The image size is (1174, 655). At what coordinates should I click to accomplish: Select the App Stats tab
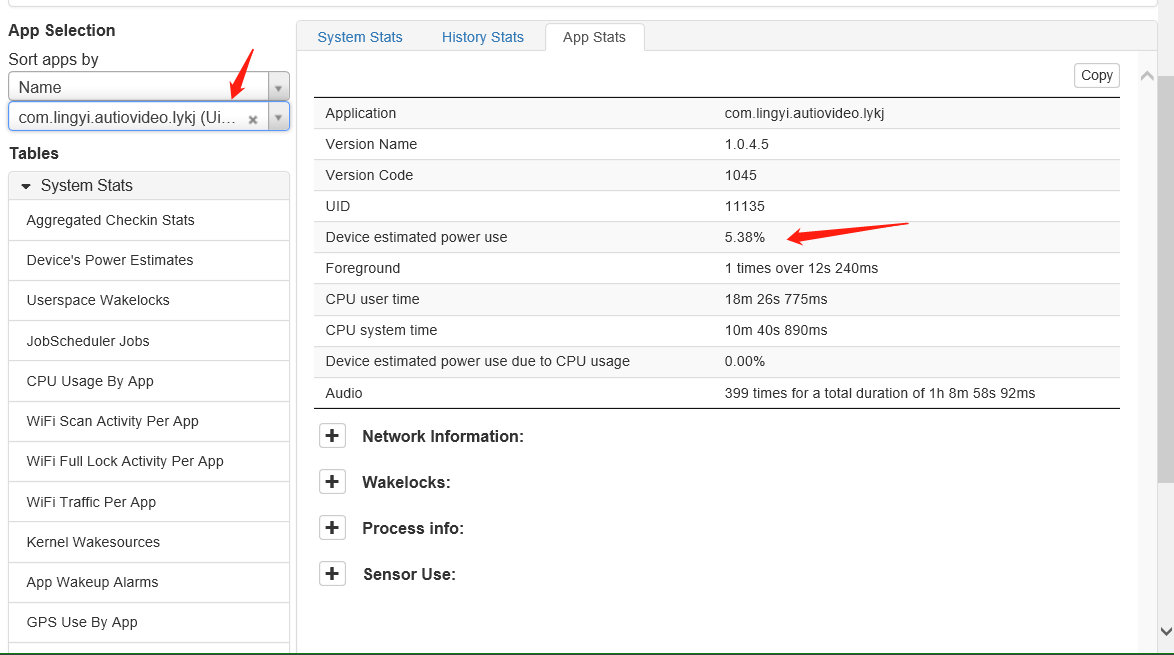pyautogui.click(x=594, y=37)
